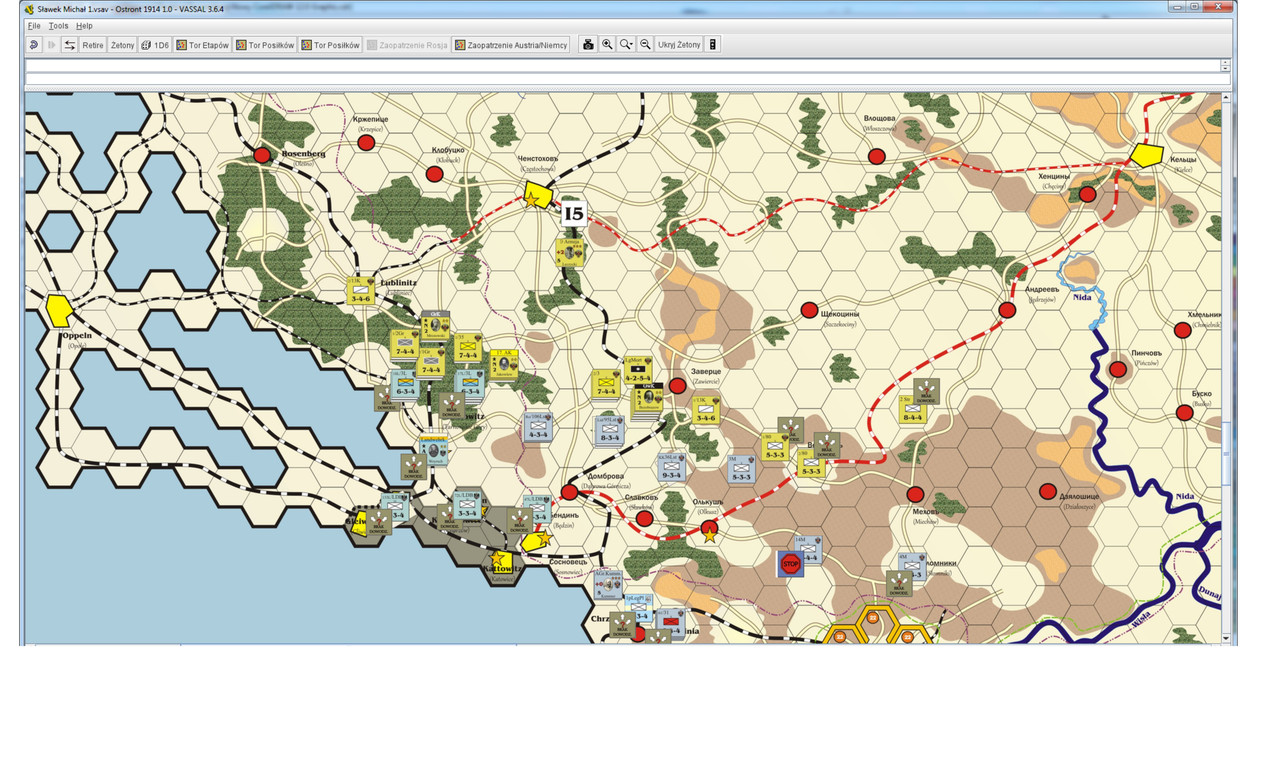Click the yellow star at Олькушъ
1280x758 pixels.
click(710, 534)
